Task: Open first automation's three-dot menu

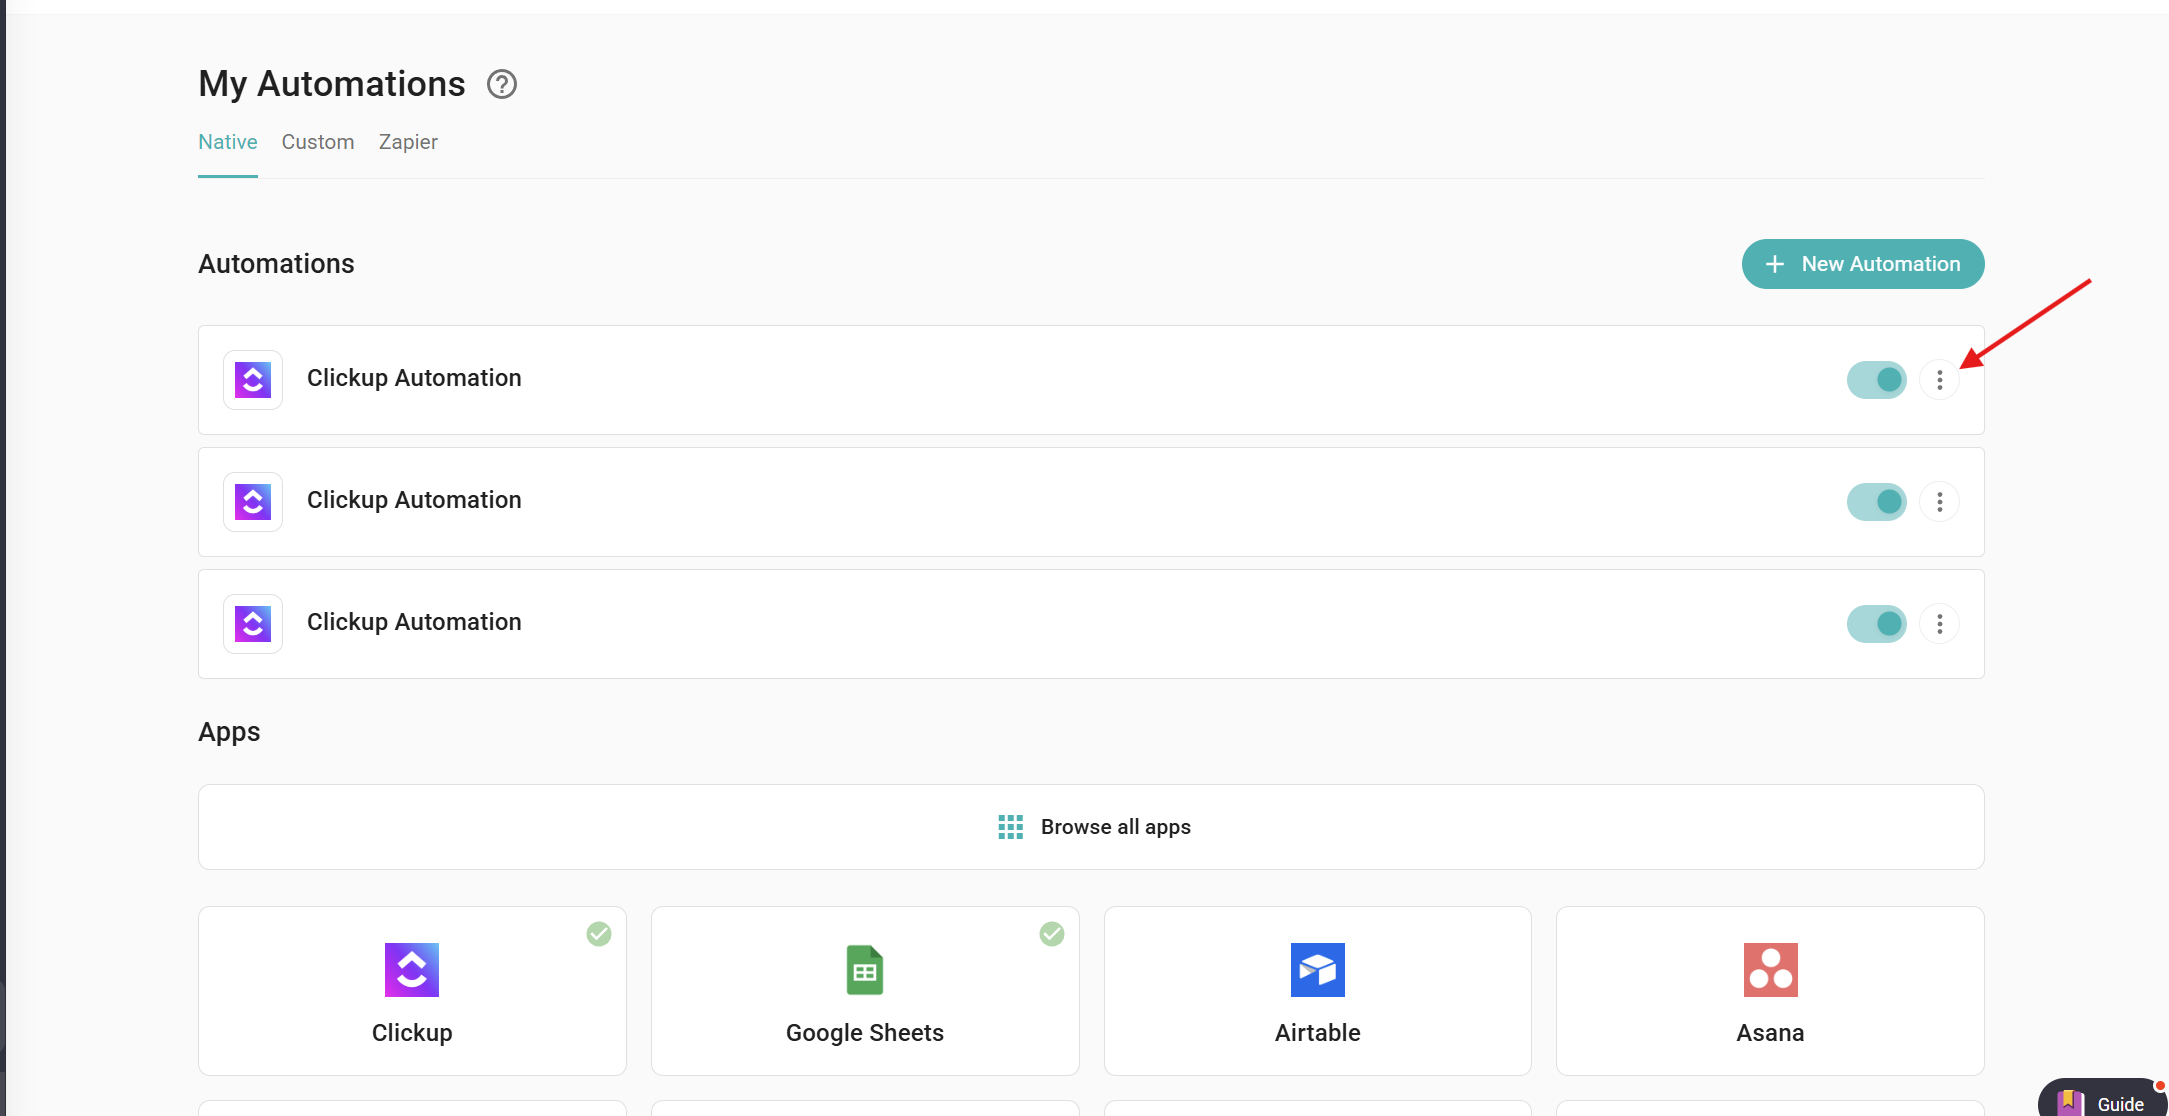Action: coord(1939,380)
